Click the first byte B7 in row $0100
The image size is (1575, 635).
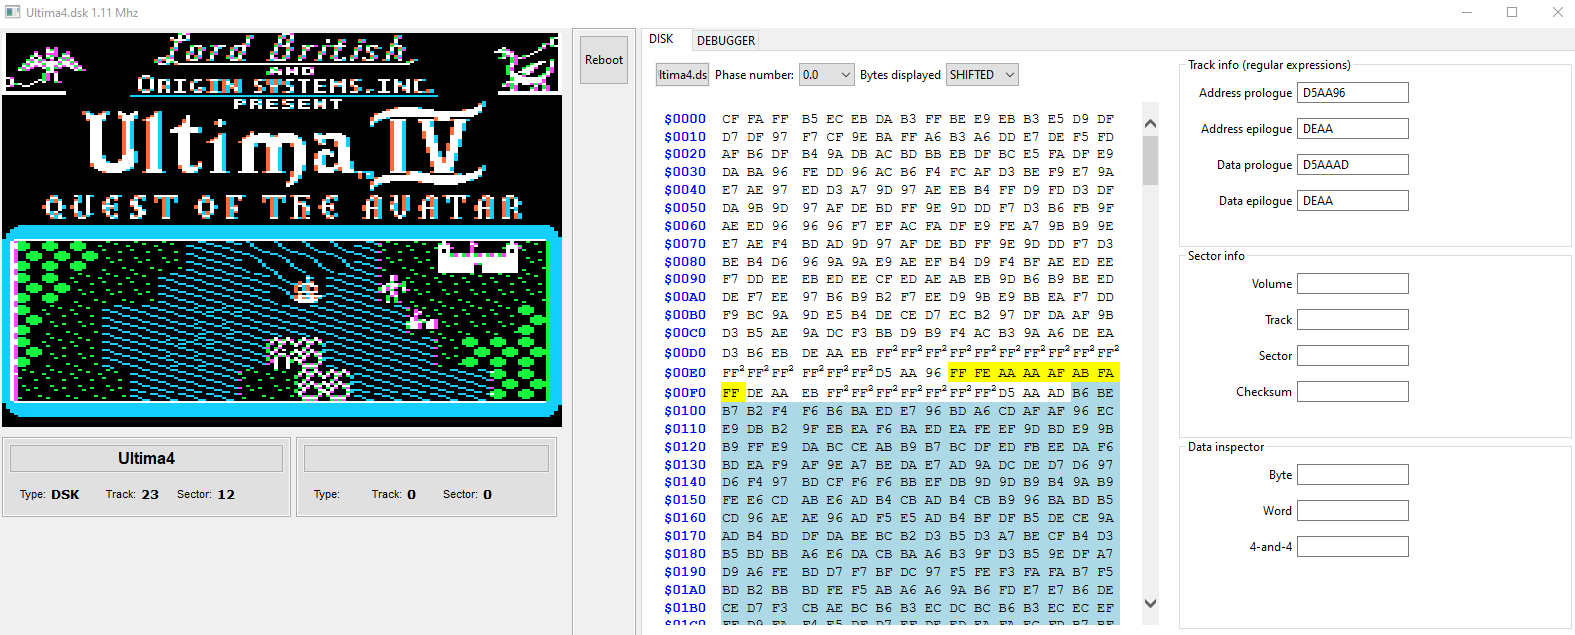point(731,411)
